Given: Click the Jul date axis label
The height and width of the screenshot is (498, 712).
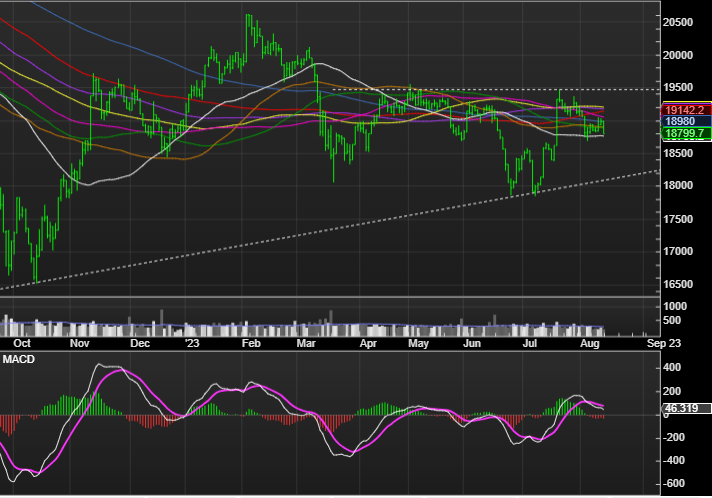Looking at the screenshot, I should pyautogui.click(x=529, y=343).
